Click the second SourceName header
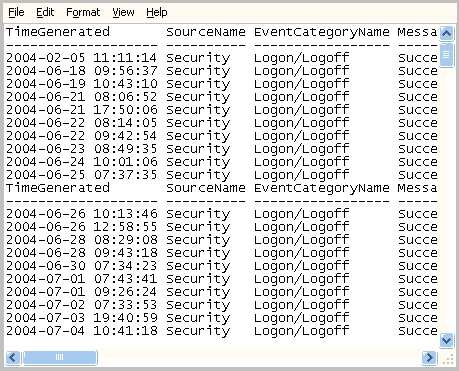 (x=206, y=188)
